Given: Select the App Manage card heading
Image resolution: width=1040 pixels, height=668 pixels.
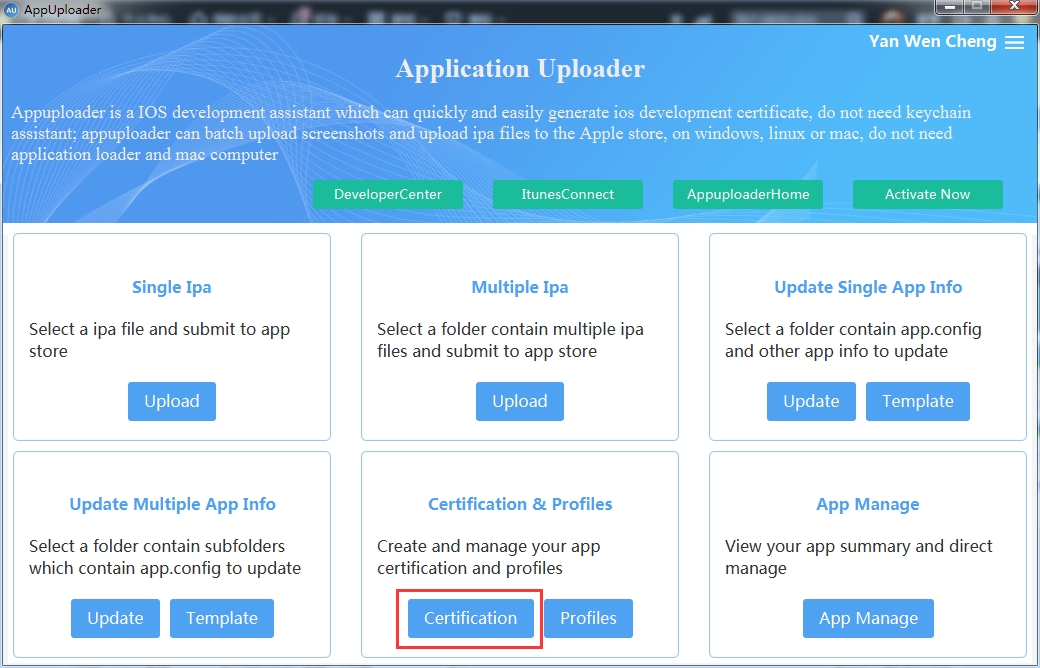Looking at the screenshot, I should 868,504.
